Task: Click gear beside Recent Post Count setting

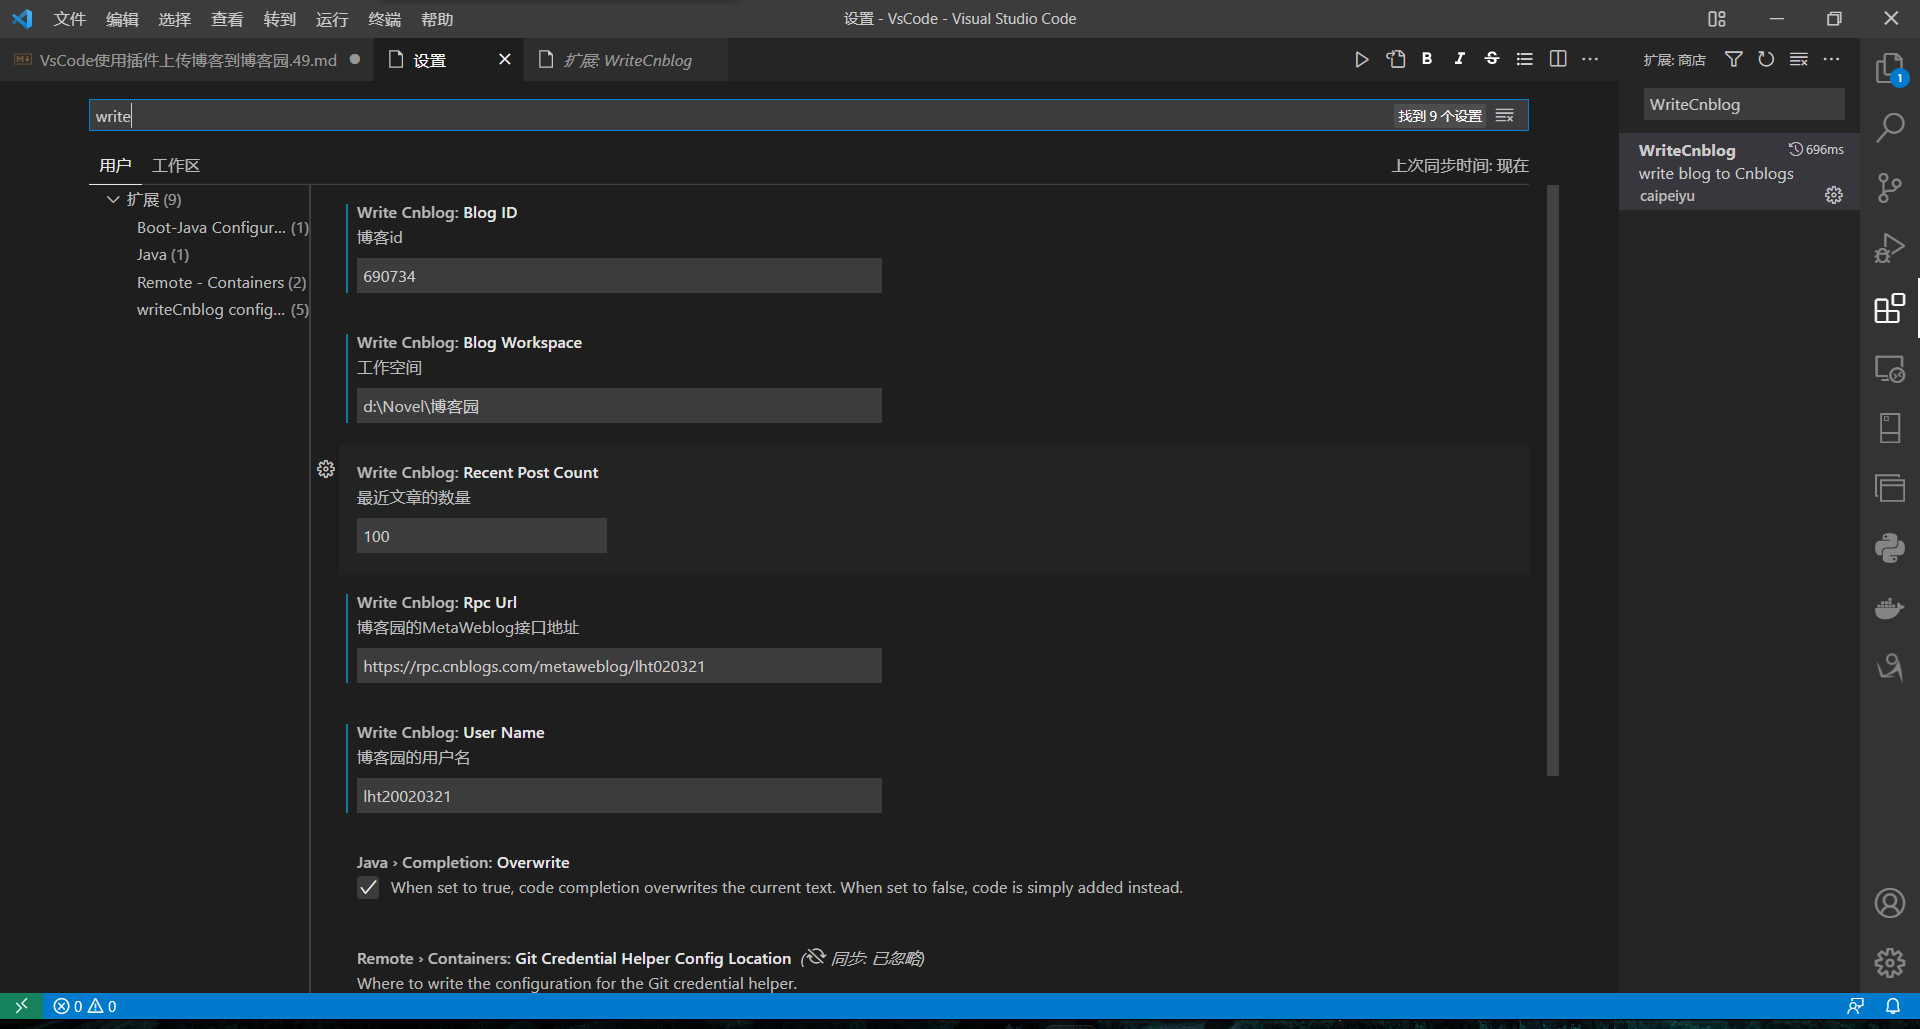Action: 326,469
